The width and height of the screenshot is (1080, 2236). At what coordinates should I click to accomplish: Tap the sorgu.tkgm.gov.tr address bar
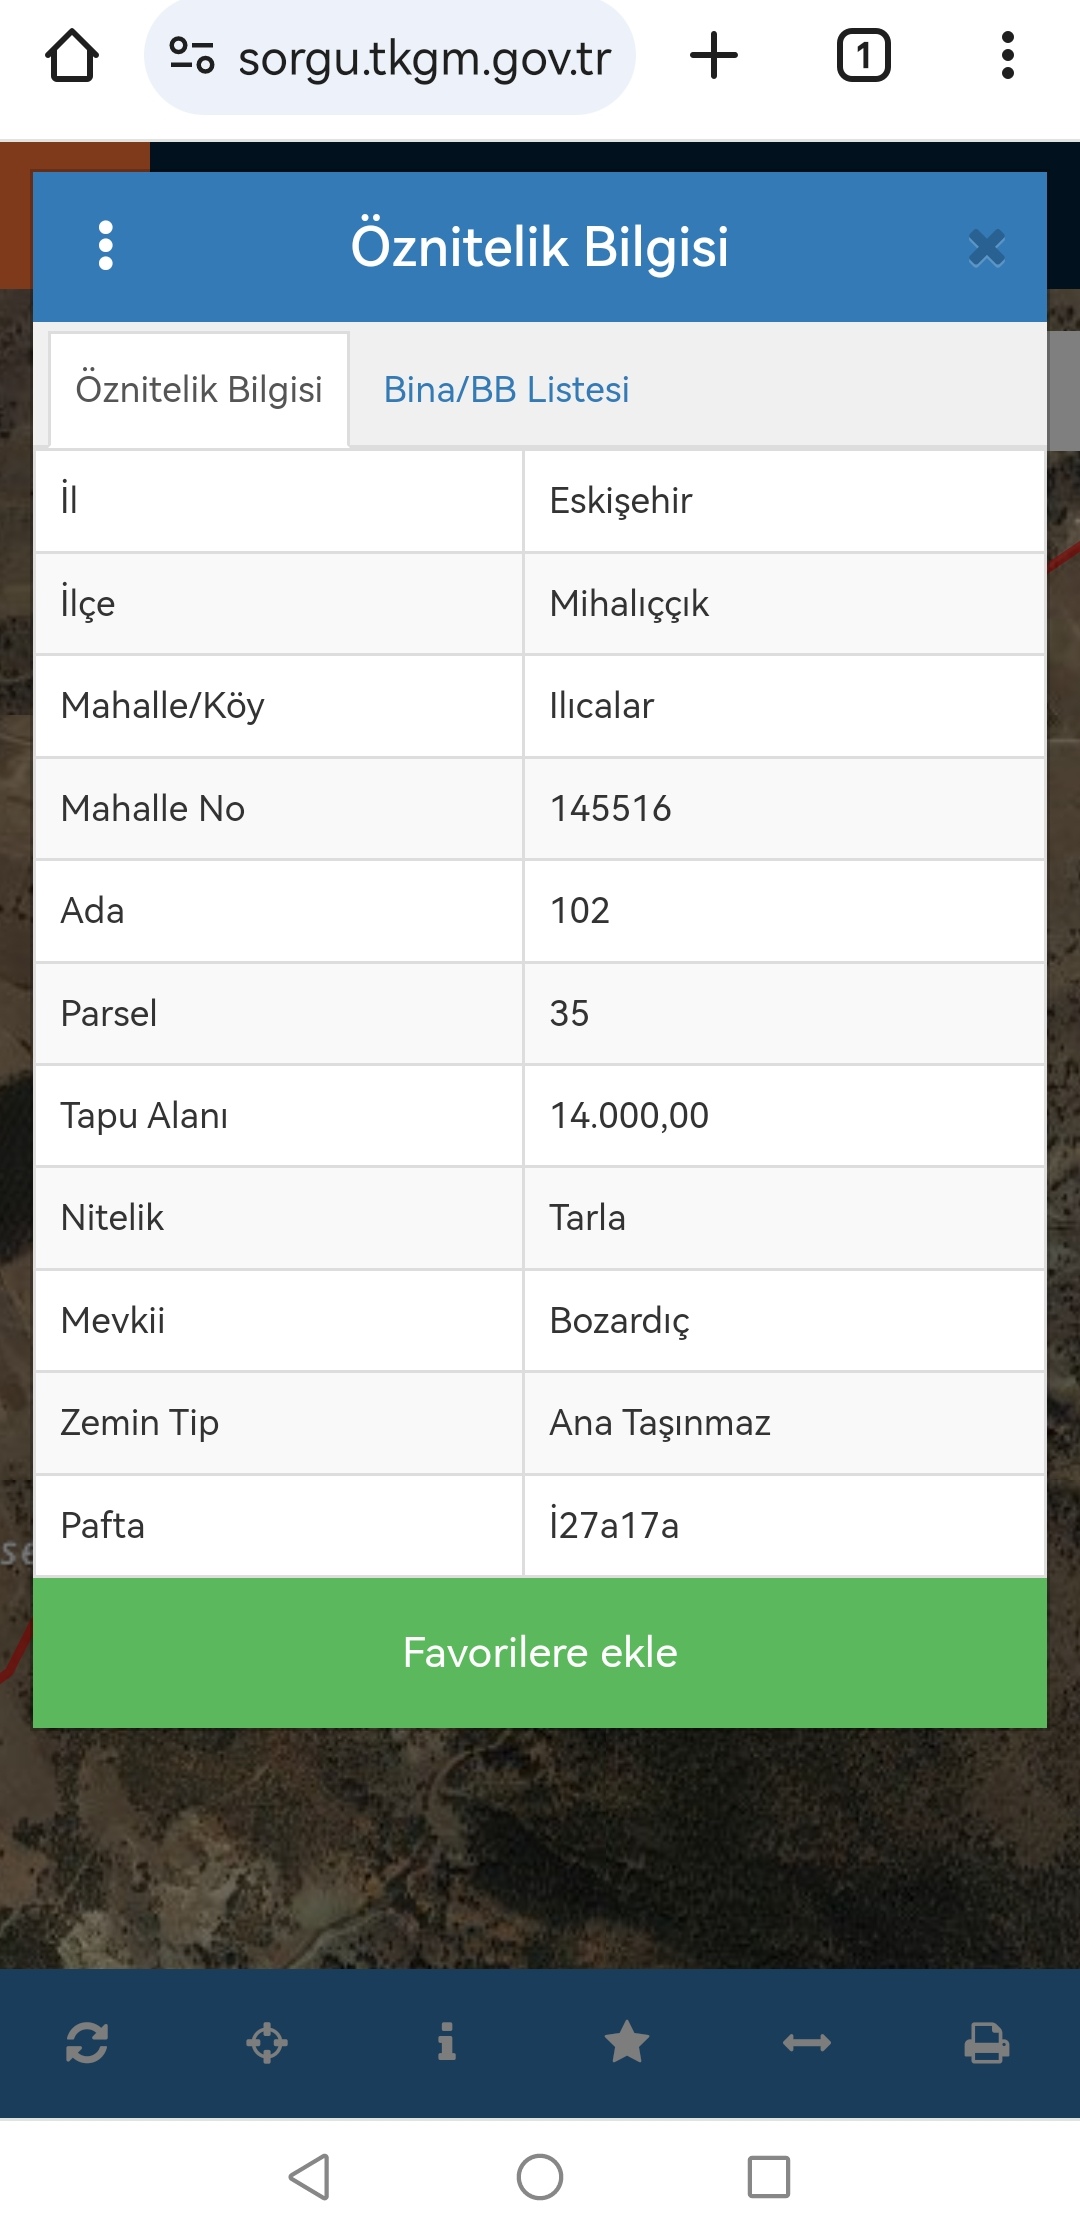pyautogui.click(x=424, y=58)
